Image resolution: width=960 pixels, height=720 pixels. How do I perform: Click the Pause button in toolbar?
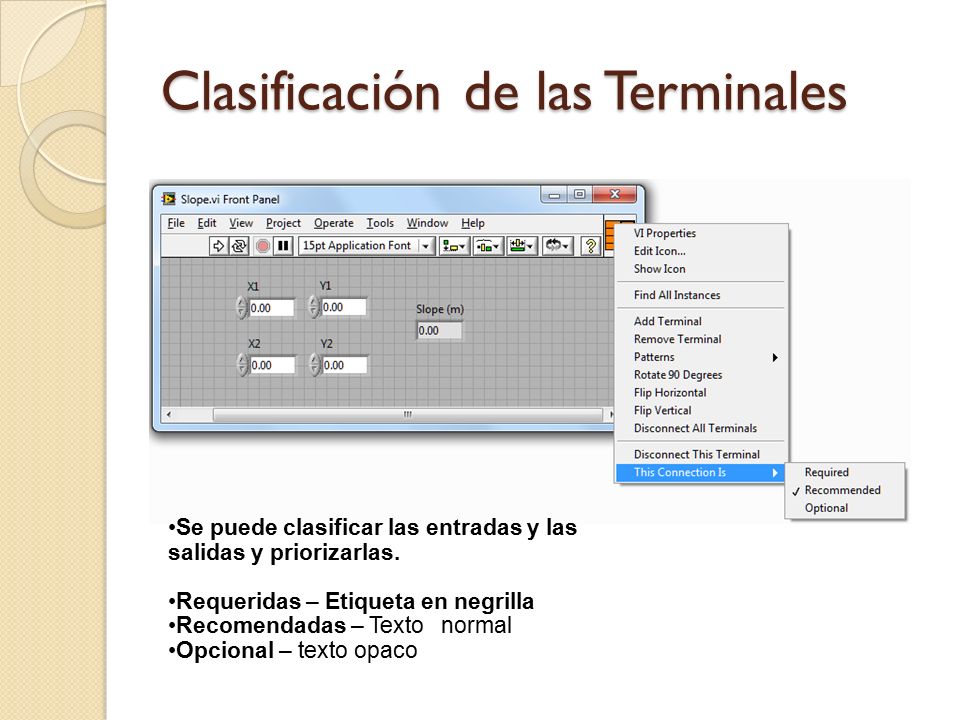283,246
